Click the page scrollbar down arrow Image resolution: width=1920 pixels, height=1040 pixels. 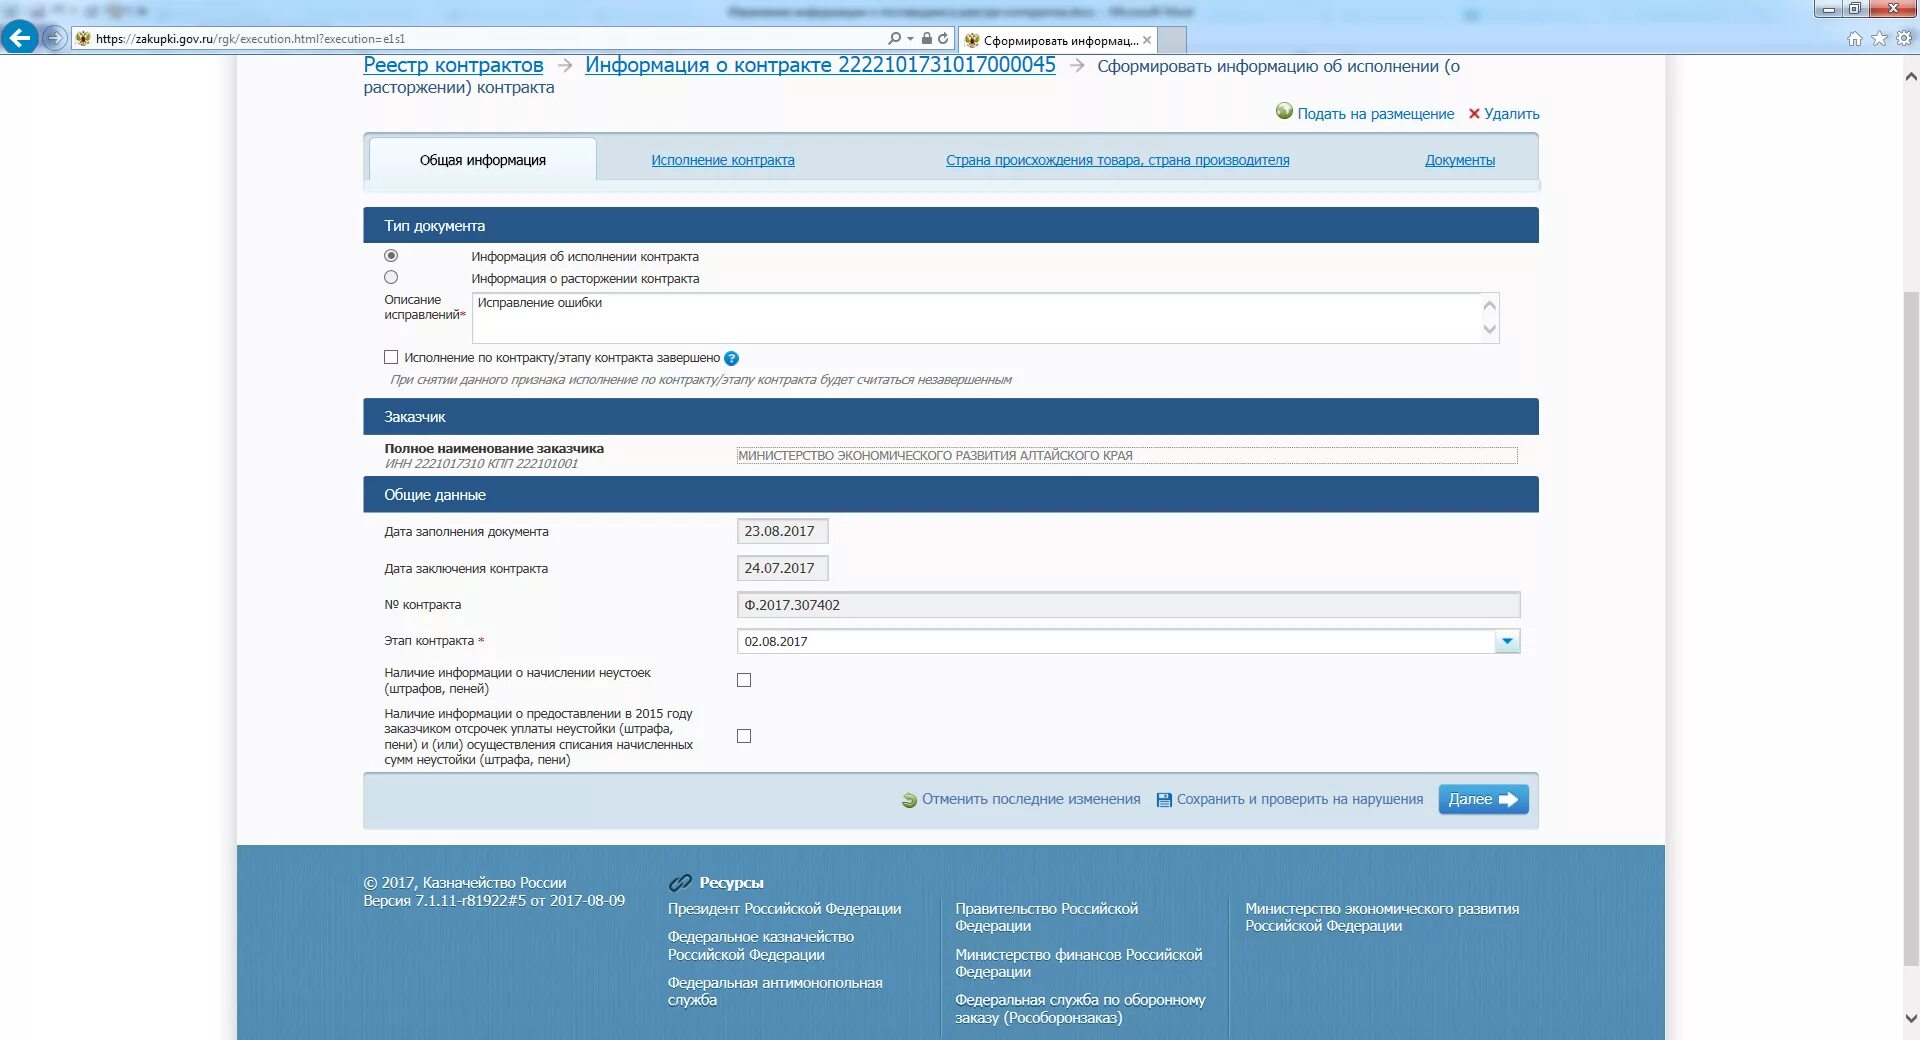click(x=1911, y=1019)
